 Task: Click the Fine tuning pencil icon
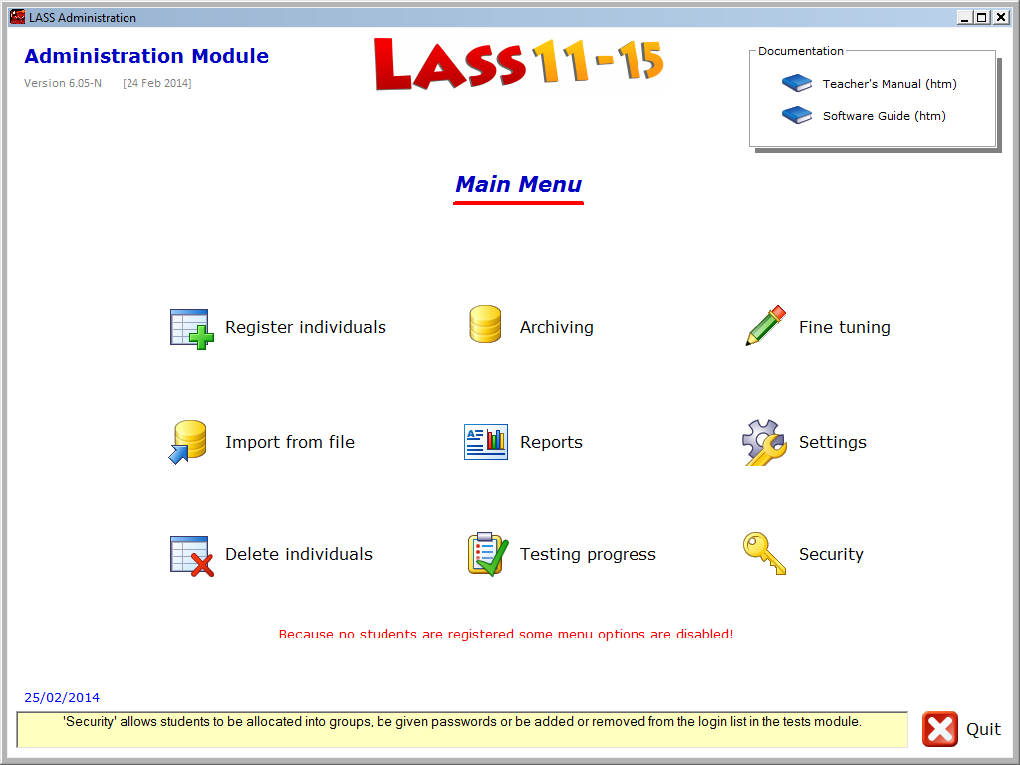pos(766,325)
